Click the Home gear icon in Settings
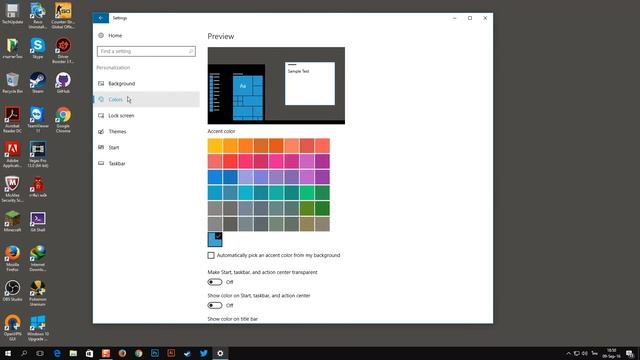 coord(101,36)
